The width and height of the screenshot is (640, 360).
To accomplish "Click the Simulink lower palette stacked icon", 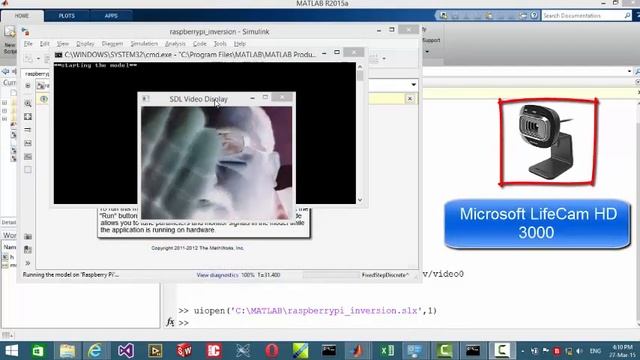I will pos(28,249).
